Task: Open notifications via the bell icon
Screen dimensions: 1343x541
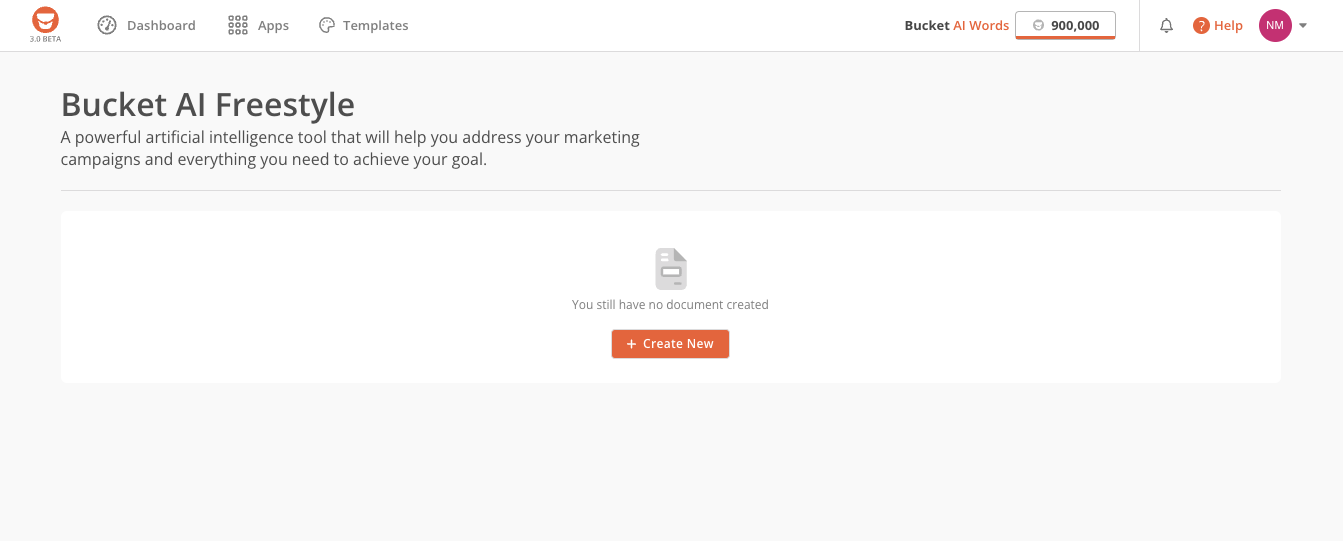Action: click(x=1166, y=26)
